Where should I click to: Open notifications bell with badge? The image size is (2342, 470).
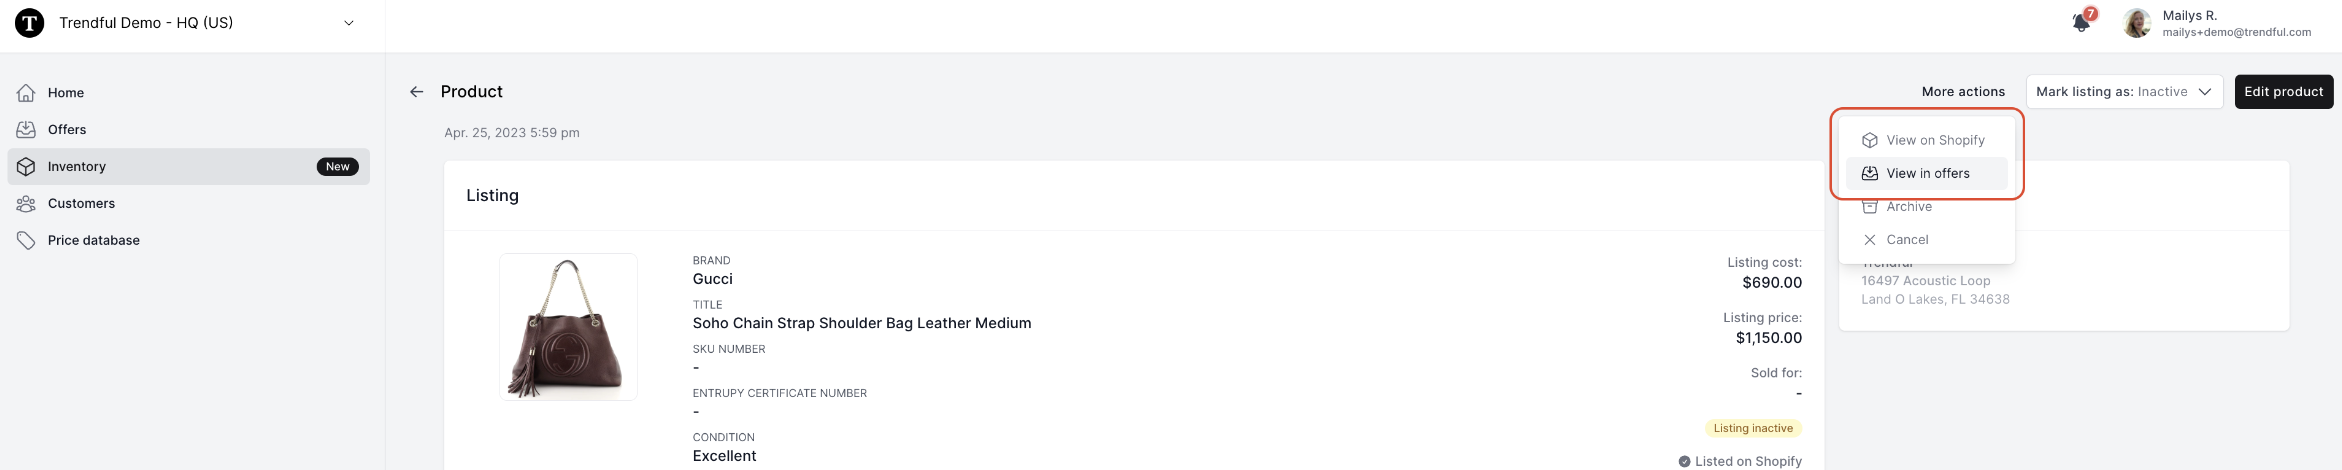point(2083,21)
